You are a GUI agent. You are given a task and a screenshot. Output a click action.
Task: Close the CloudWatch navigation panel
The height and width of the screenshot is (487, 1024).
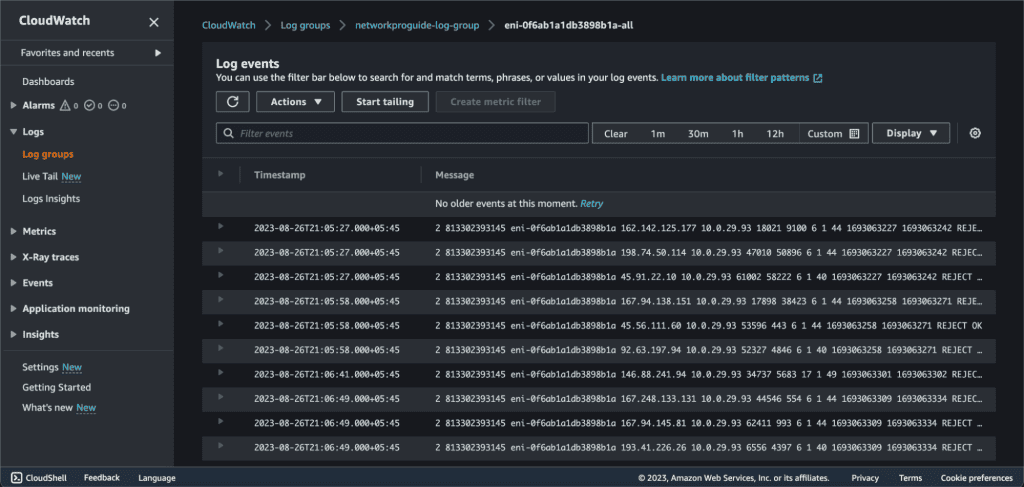(153, 22)
